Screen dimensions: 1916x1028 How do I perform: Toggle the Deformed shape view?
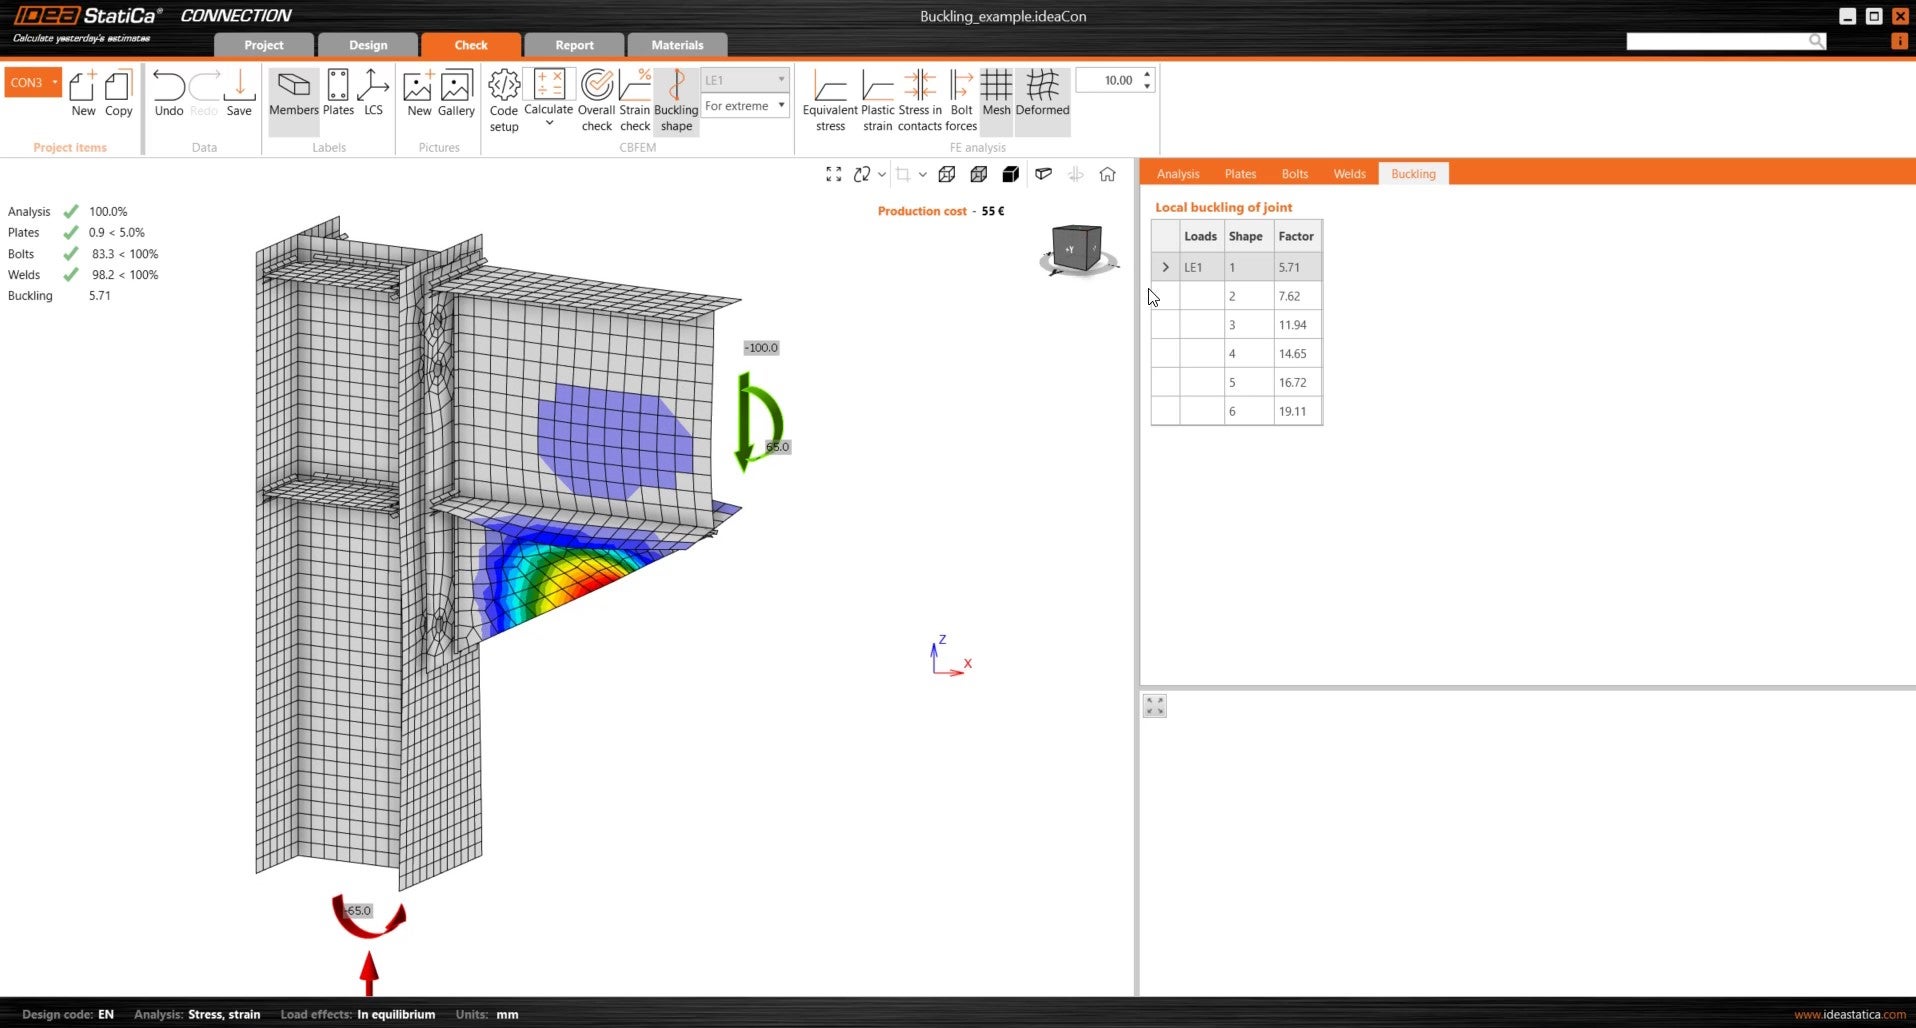click(1042, 95)
